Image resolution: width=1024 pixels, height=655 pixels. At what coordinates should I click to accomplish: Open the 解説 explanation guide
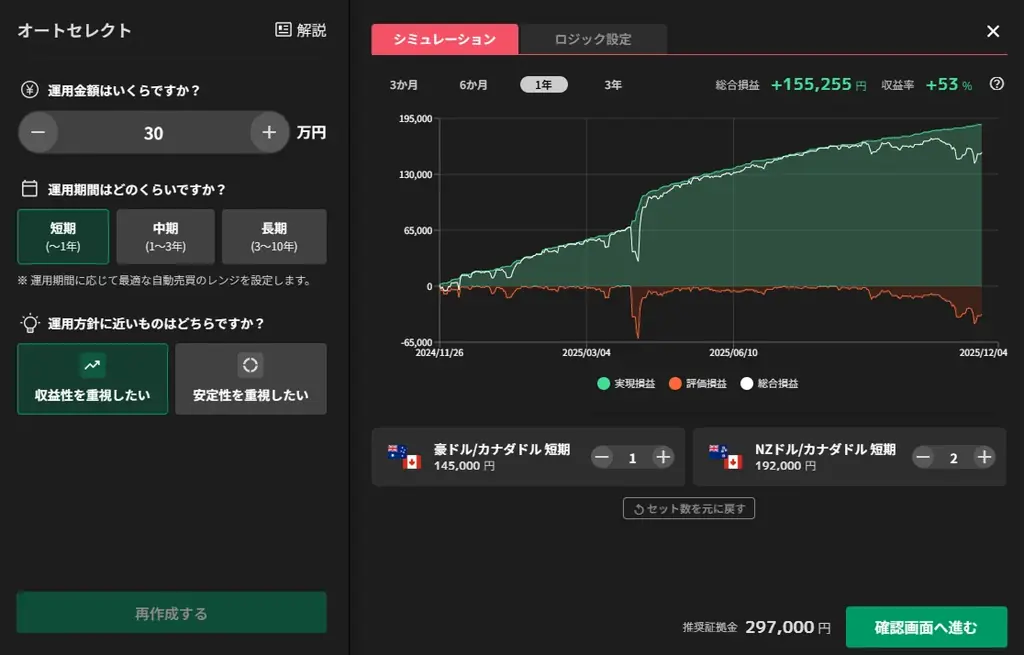pyautogui.click(x=303, y=30)
